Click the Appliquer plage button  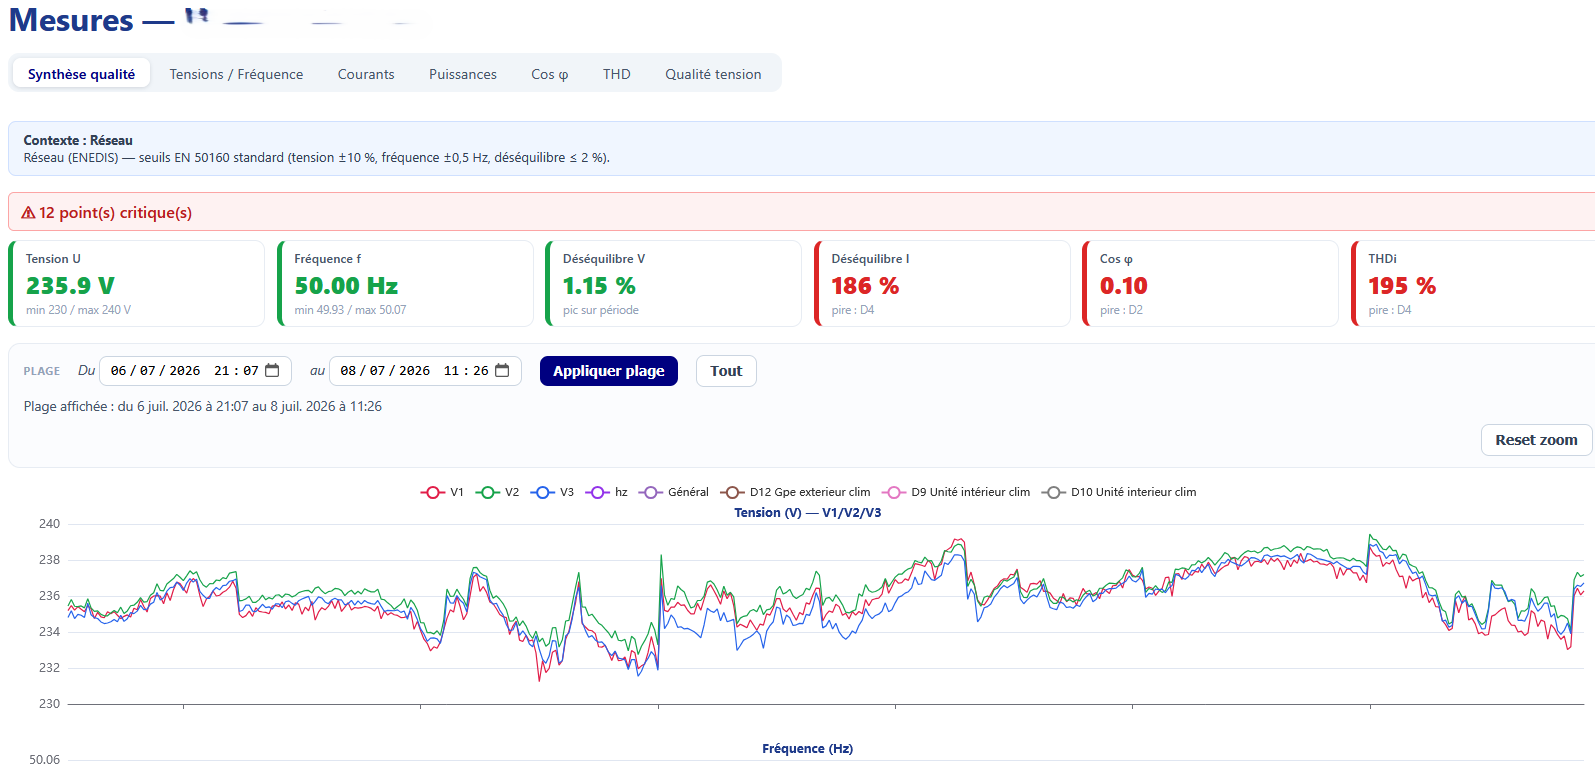609,371
